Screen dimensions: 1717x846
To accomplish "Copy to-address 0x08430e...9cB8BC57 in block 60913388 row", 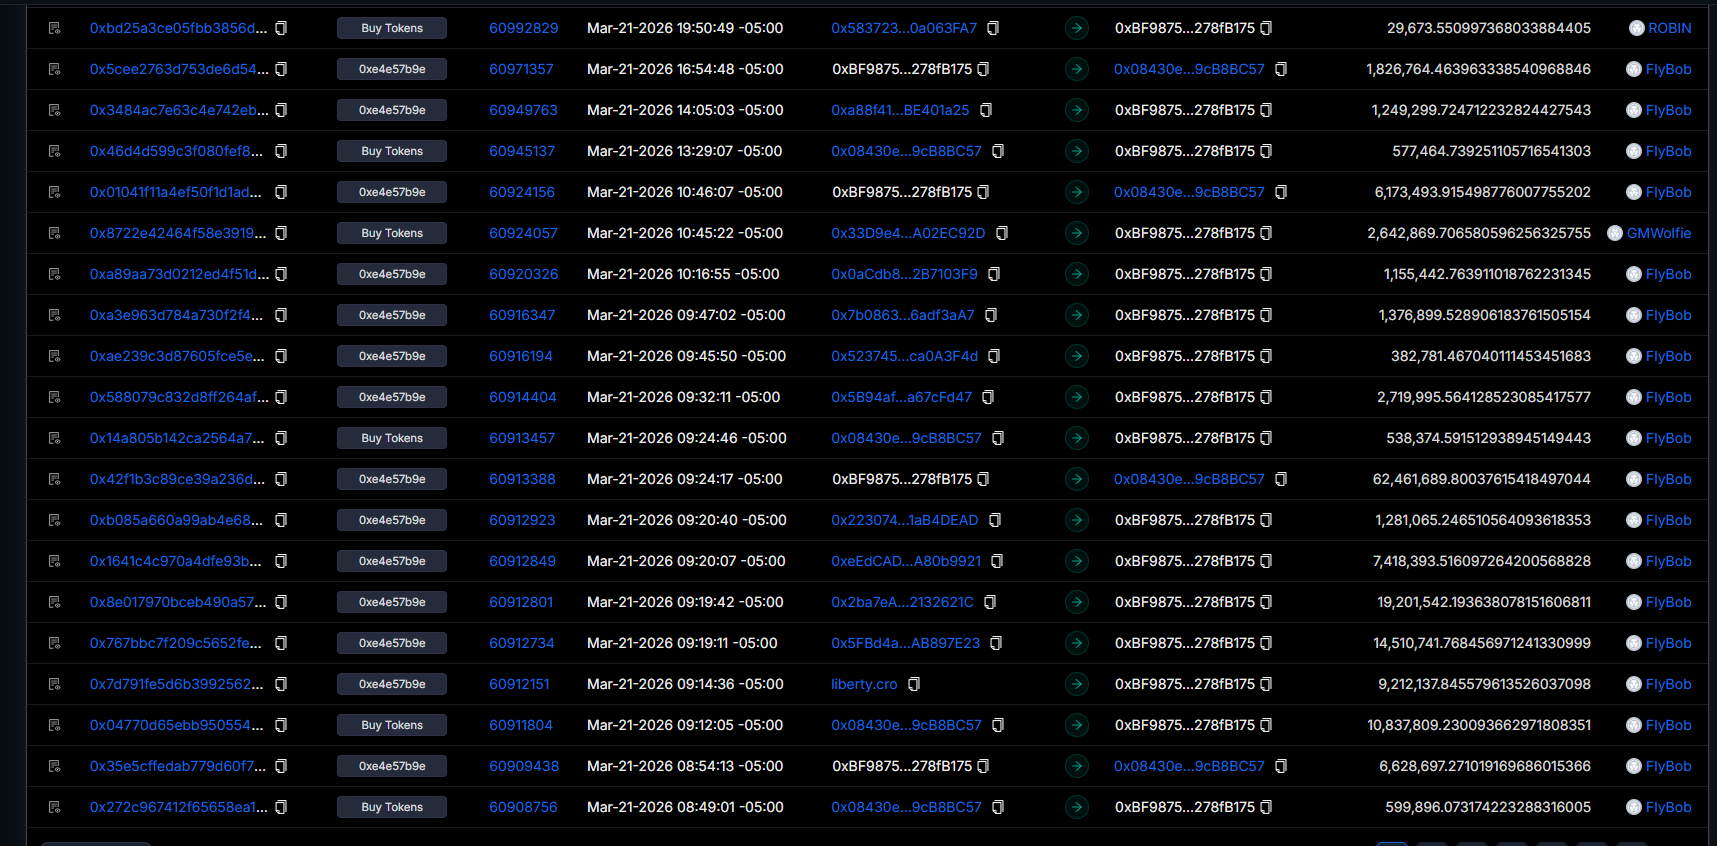I will 1281,479.
